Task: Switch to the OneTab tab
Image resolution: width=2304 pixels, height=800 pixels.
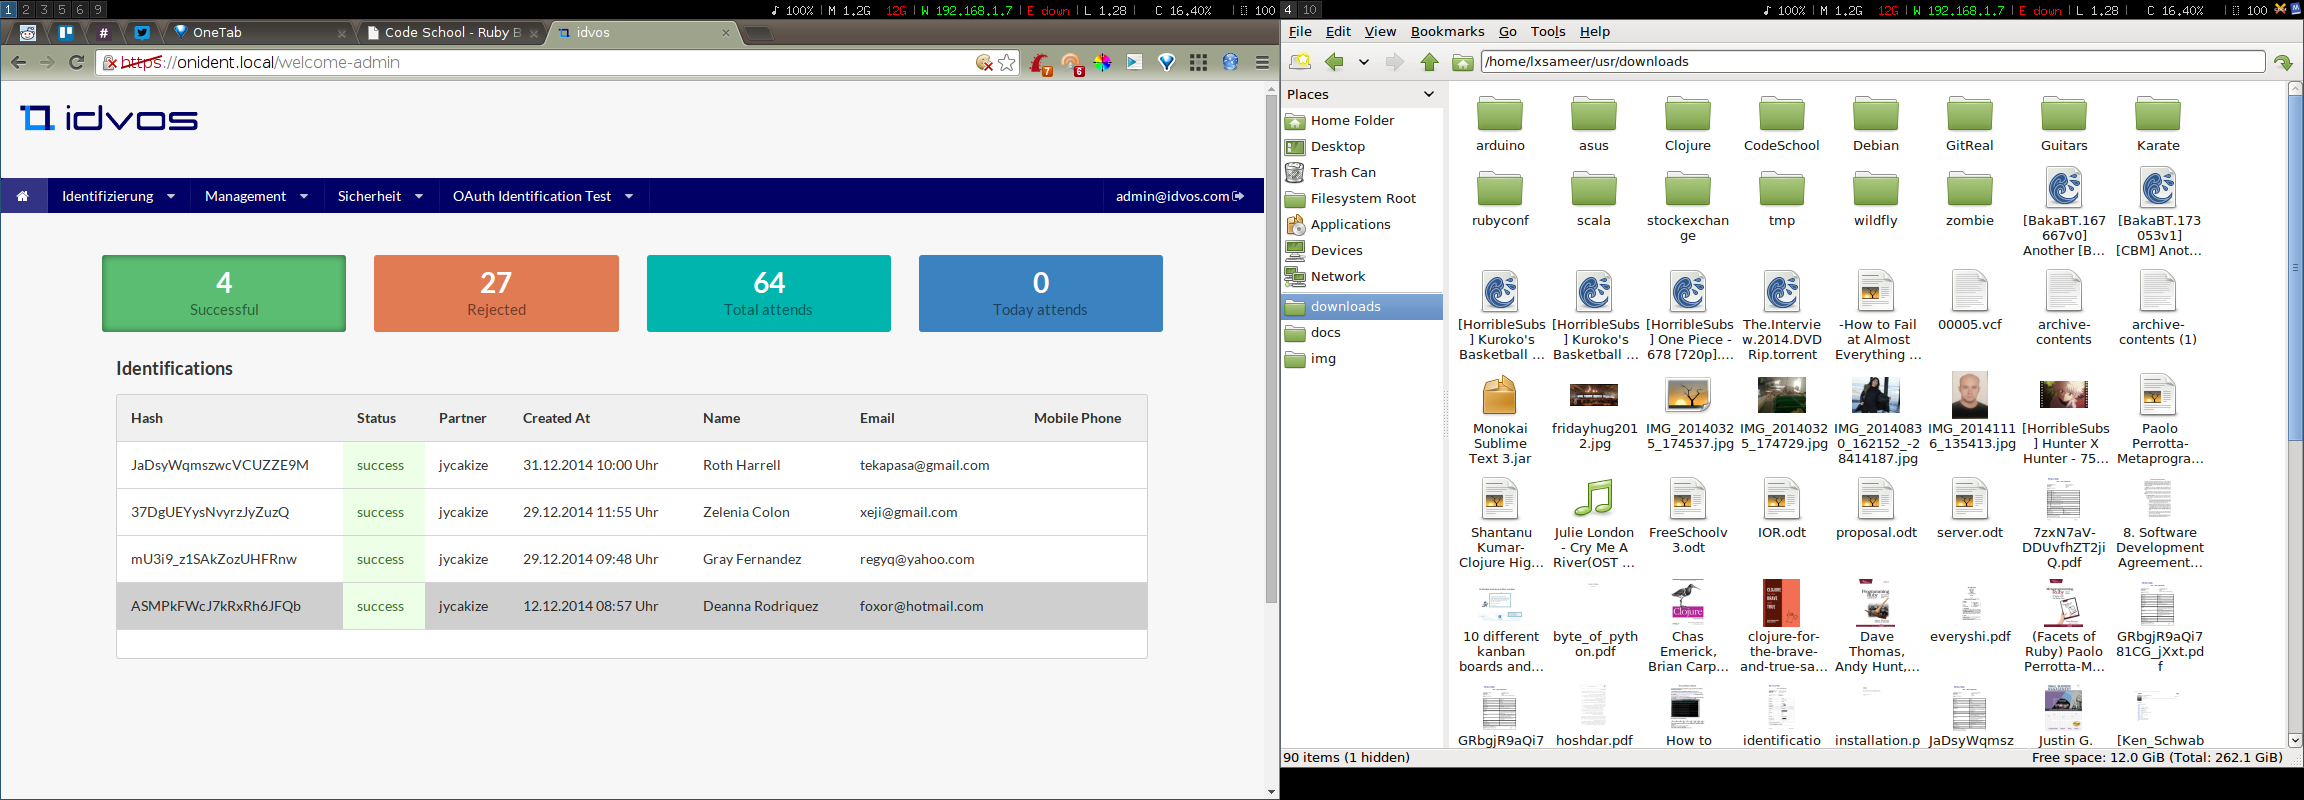Action: [x=258, y=32]
